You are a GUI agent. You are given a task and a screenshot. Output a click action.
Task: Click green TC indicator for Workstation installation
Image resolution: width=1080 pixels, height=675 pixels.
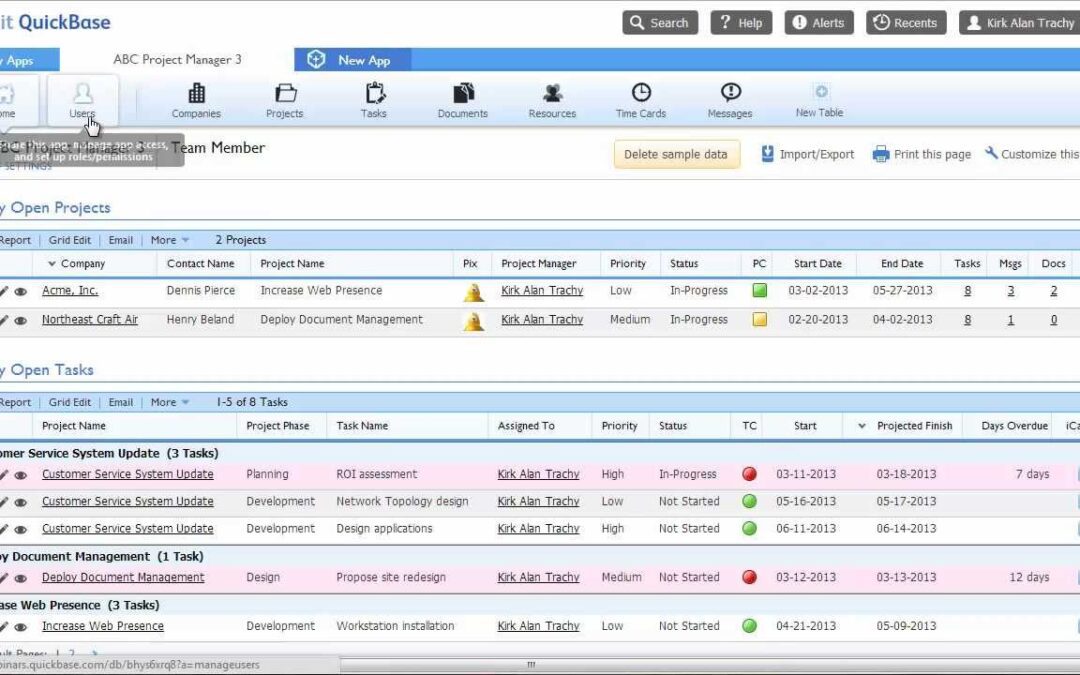point(749,625)
